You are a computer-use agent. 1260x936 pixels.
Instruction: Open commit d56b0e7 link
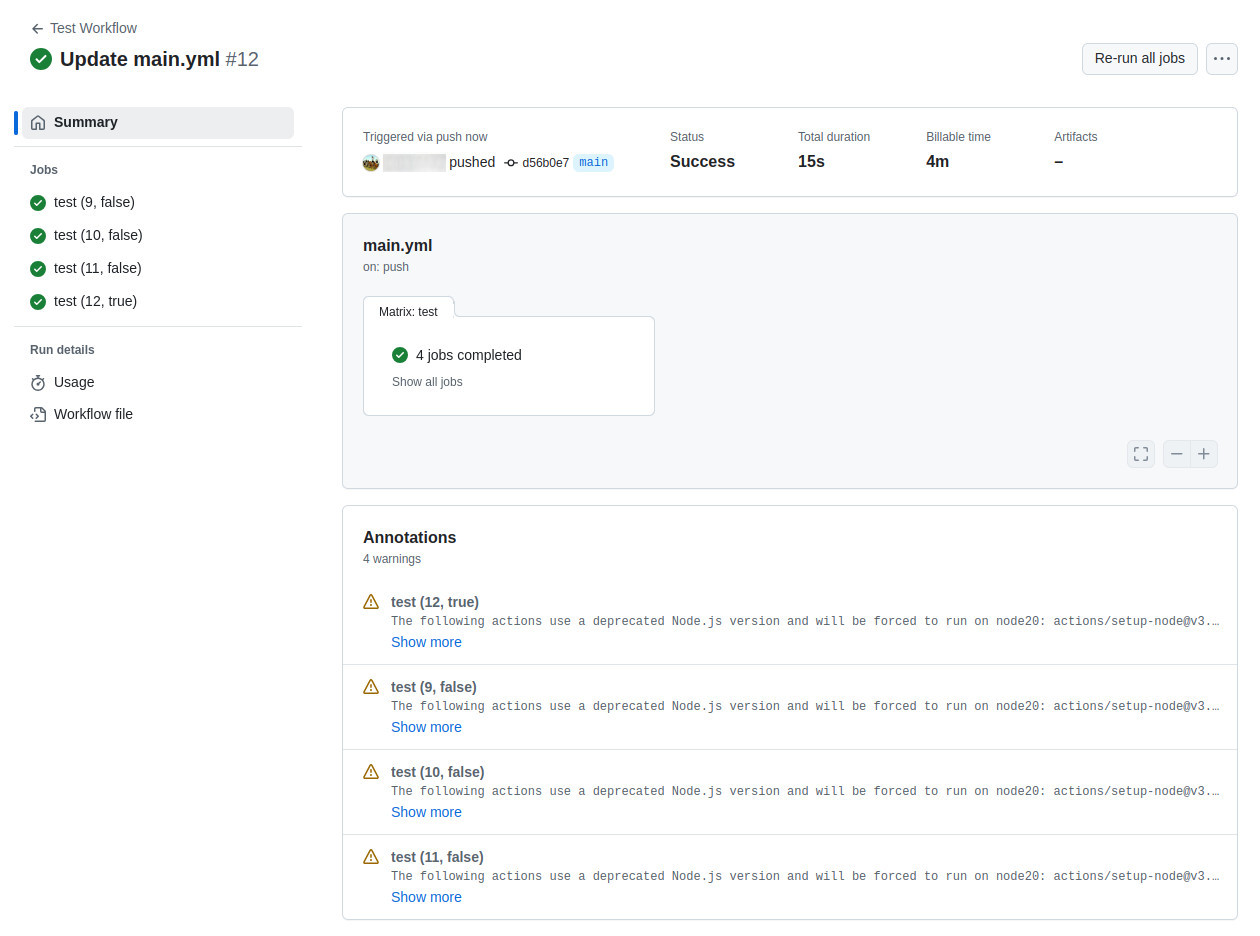[545, 162]
